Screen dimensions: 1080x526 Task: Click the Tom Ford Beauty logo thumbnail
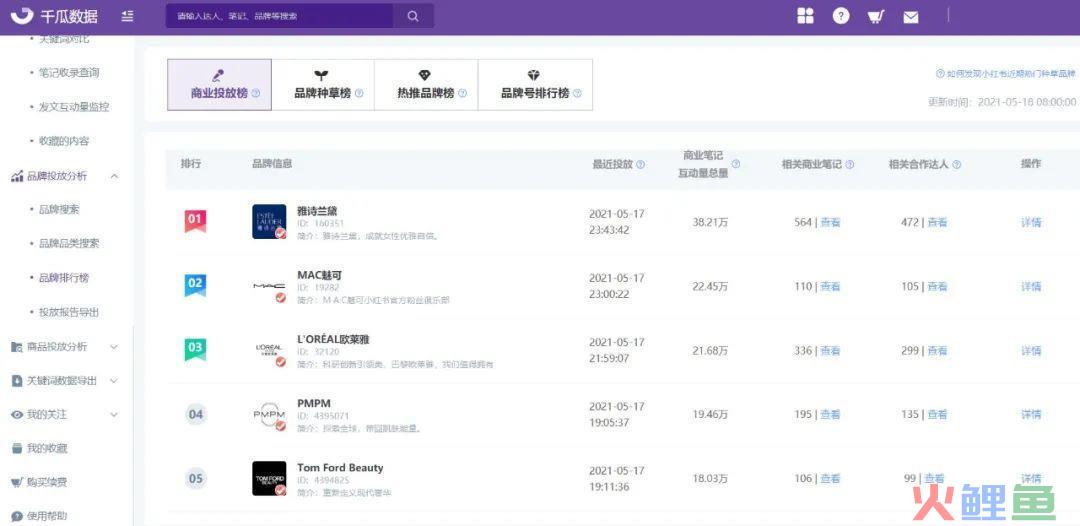click(269, 478)
